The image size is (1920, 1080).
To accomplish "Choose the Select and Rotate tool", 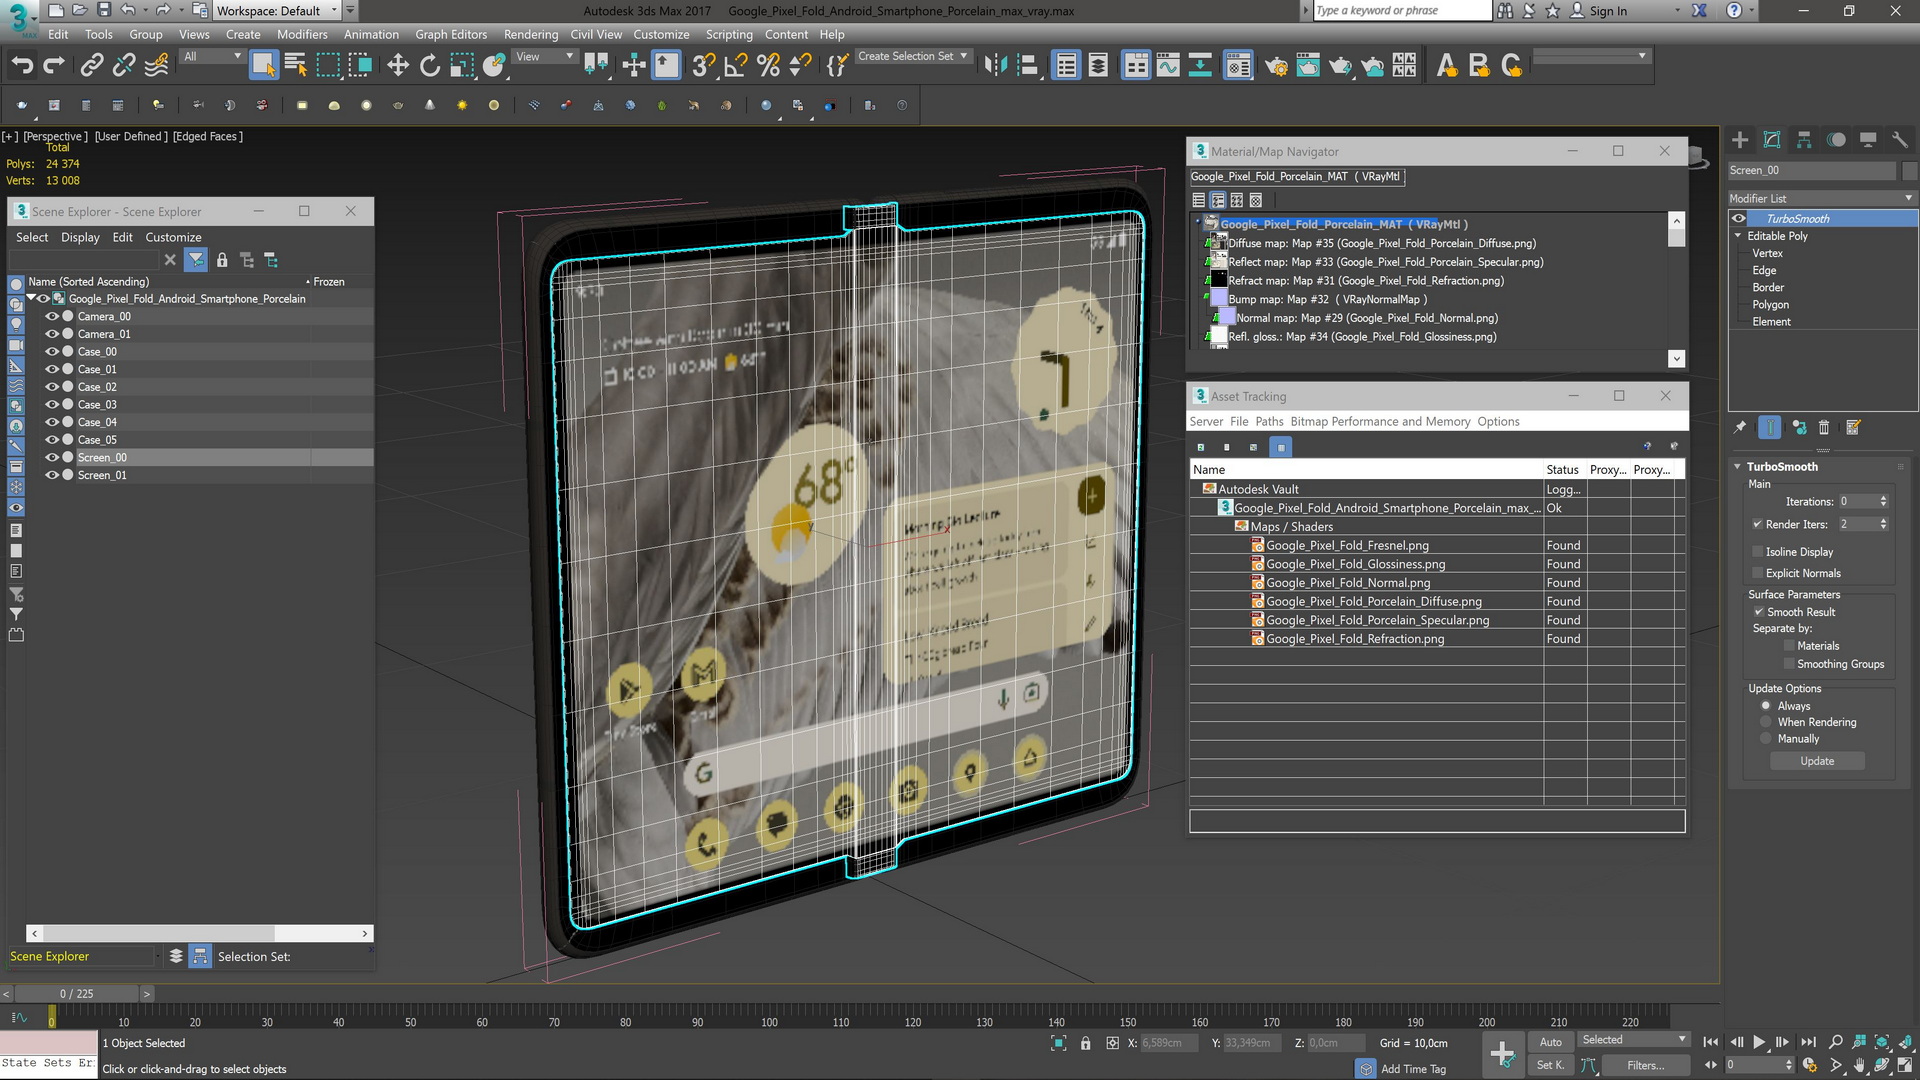I will (x=430, y=66).
